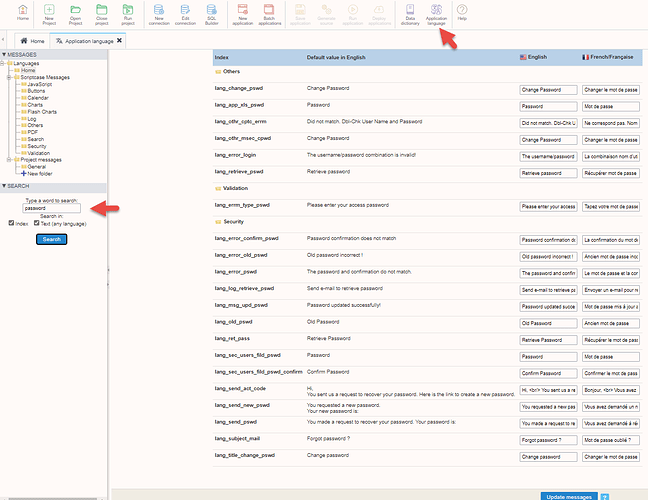Click the New application icon
Screen dimensions: 648x500
coord(243,14)
